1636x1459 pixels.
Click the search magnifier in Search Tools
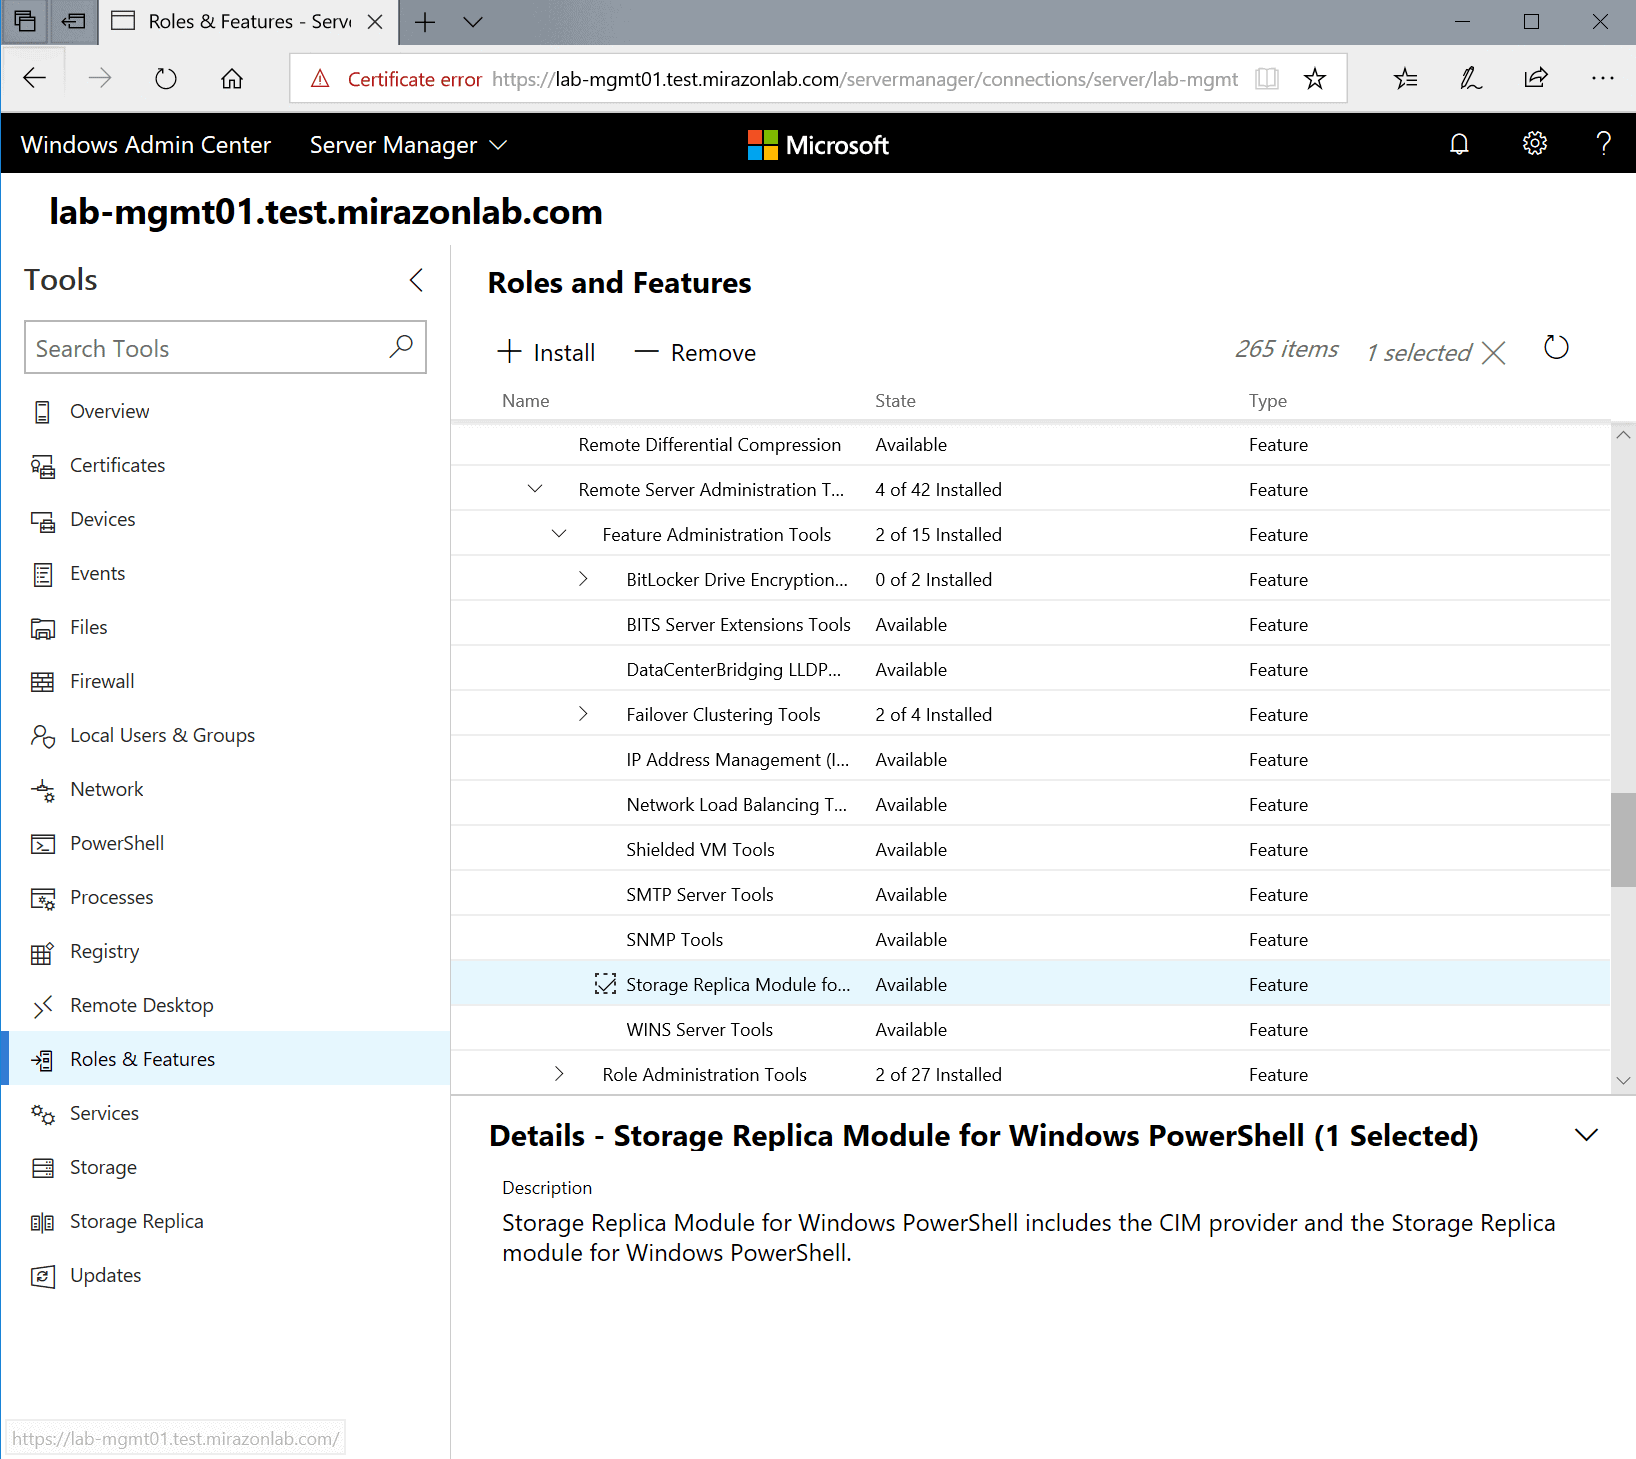click(x=401, y=347)
